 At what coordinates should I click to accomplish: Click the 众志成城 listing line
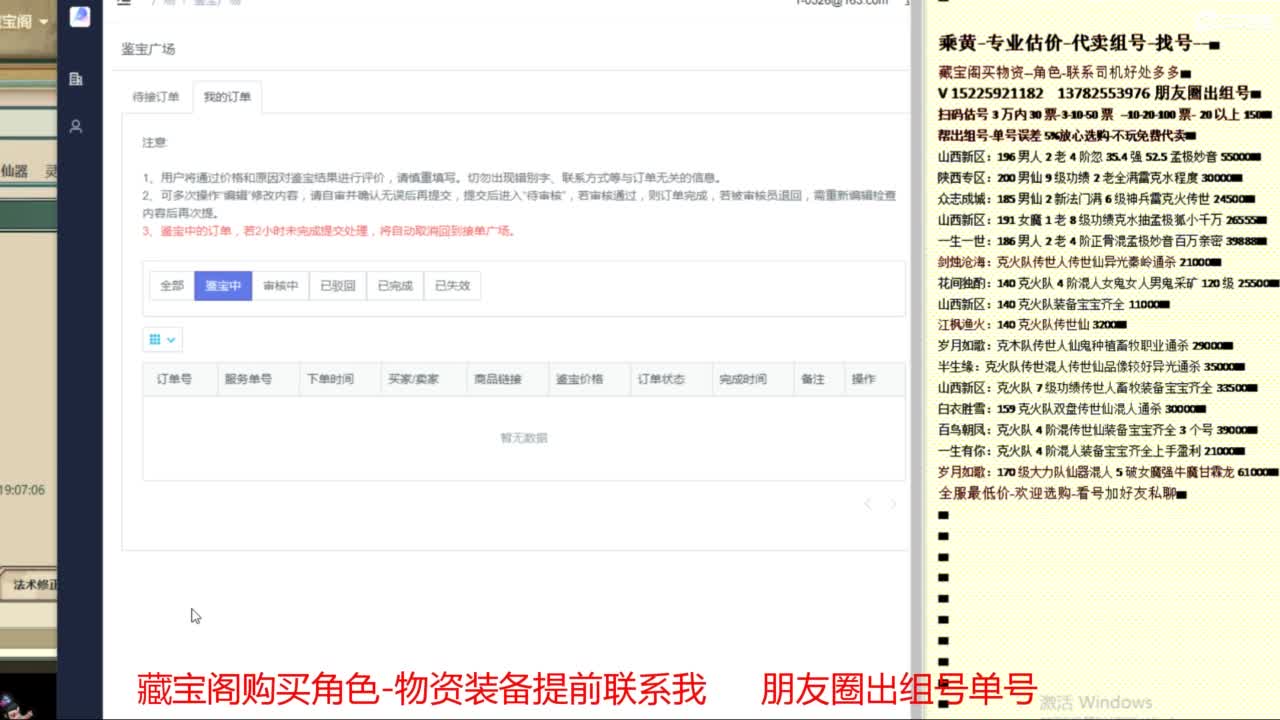[1094, 199]
